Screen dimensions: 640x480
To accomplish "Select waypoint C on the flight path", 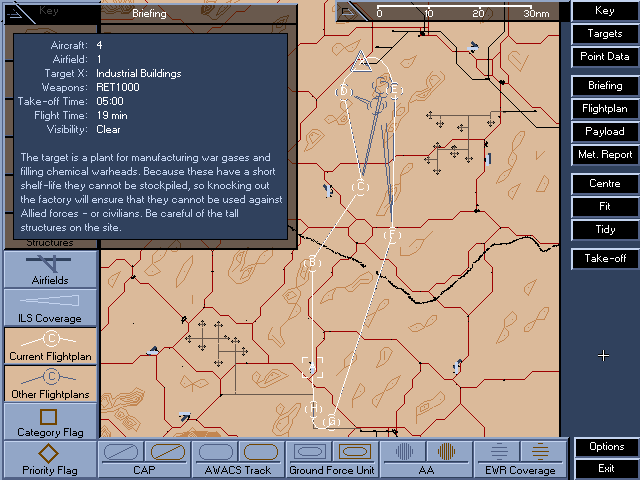I will [x=361, y=186].
